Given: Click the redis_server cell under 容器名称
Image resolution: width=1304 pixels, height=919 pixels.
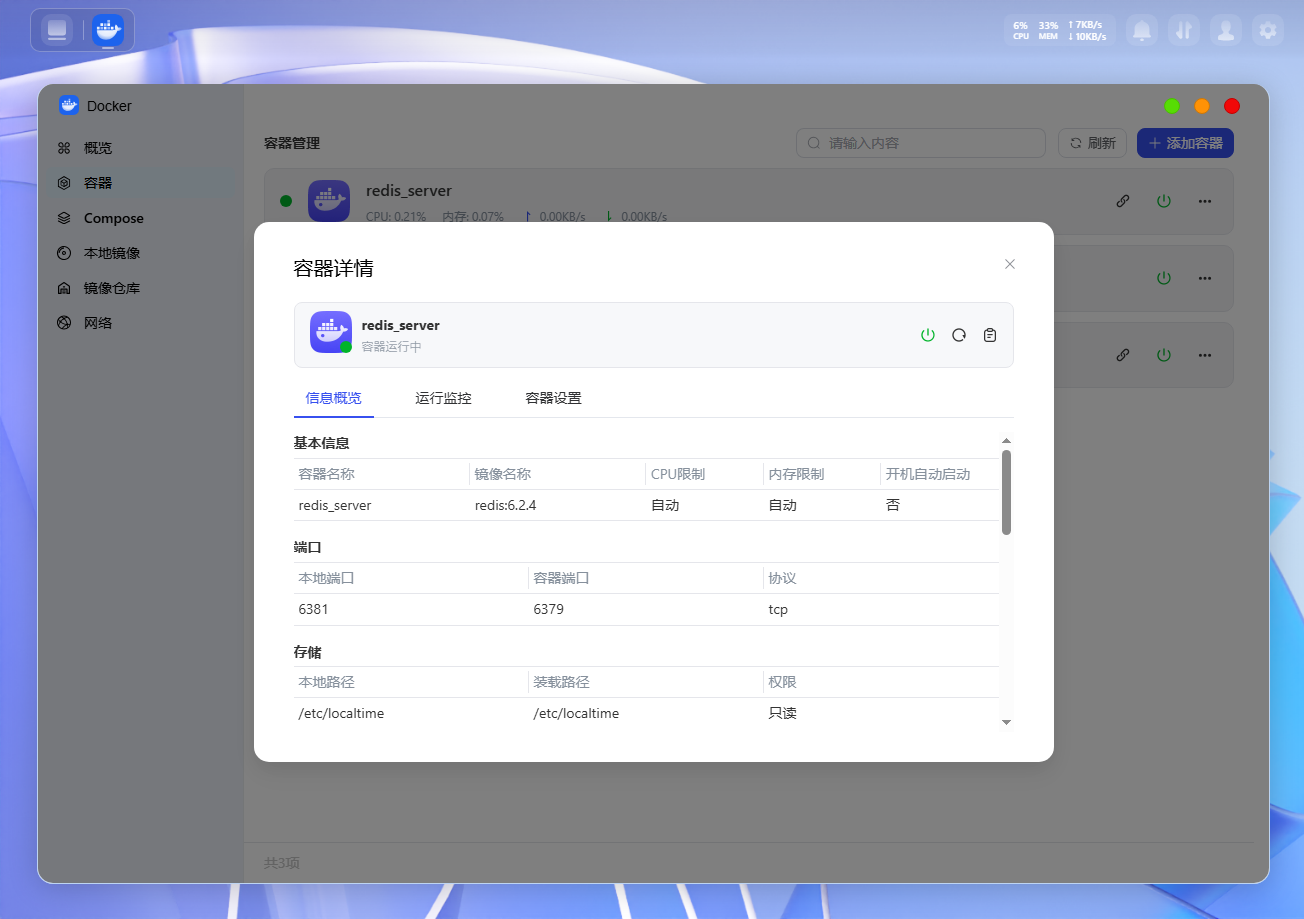Looking at the screenshot, I should coord(335,505).
